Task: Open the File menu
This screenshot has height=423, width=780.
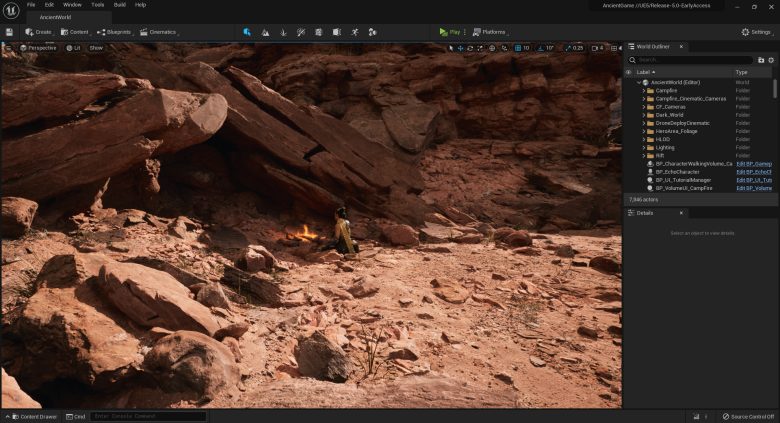Action: pyautogui.click(x=31, y=5)
